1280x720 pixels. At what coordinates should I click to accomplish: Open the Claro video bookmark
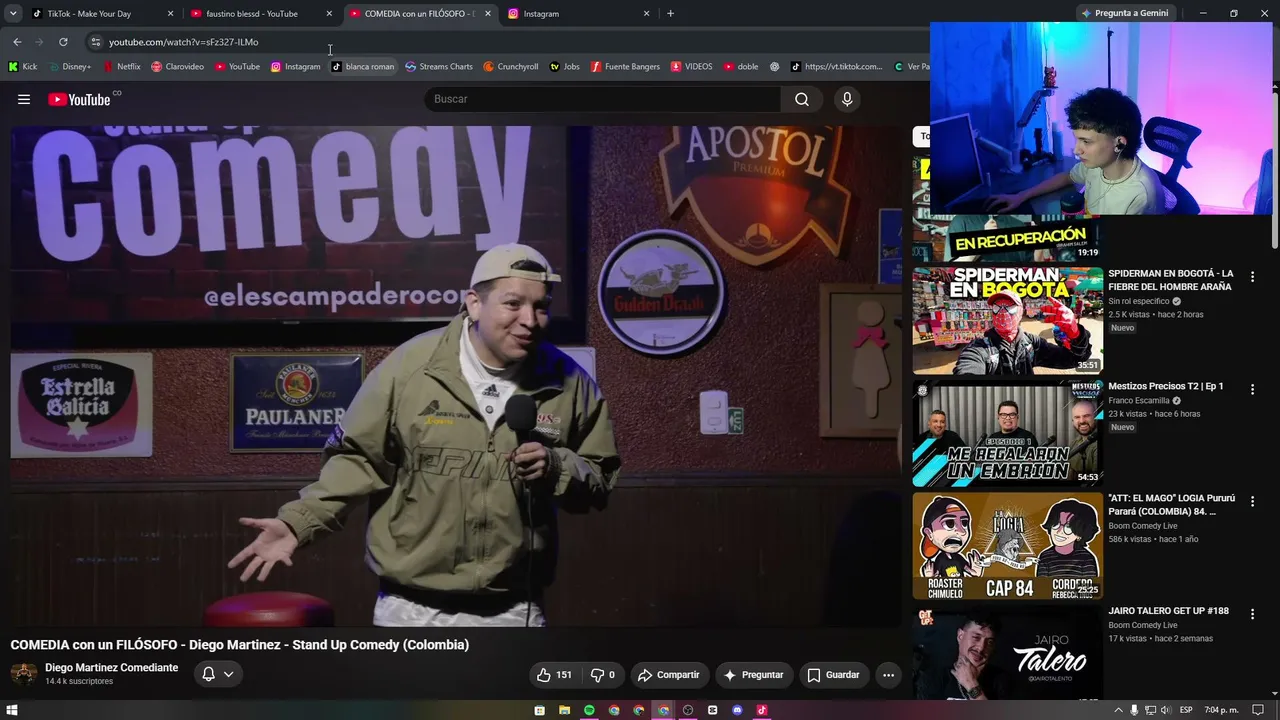178,67
